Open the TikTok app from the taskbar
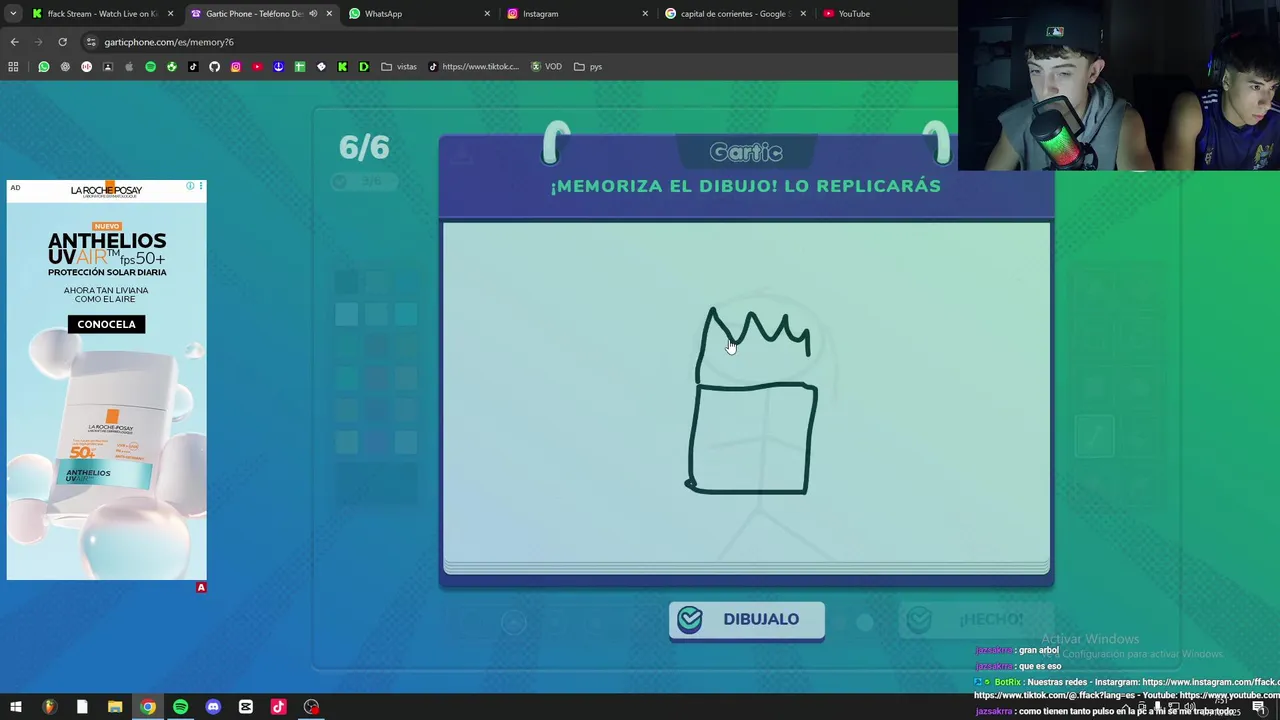 [279, 707]
